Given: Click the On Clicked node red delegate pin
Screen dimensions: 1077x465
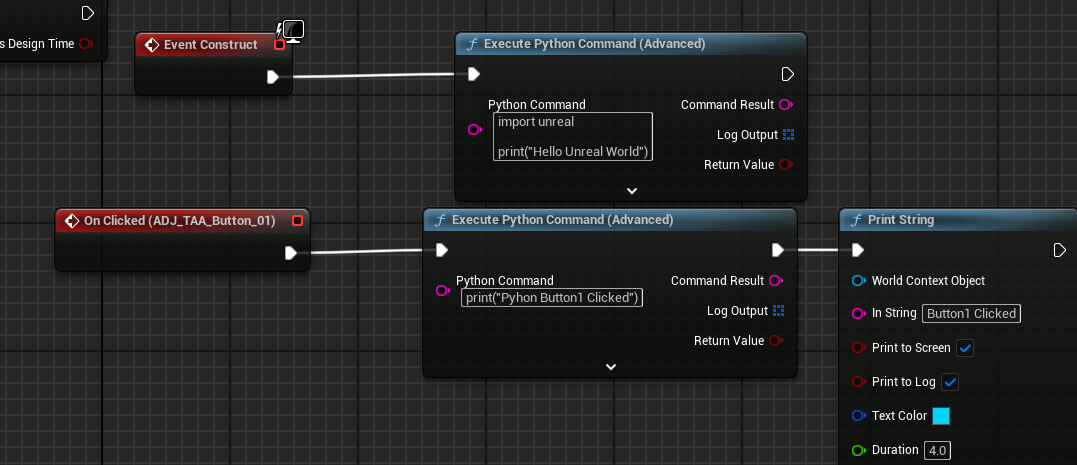Looking at the screenshot, I should [297, 220].
